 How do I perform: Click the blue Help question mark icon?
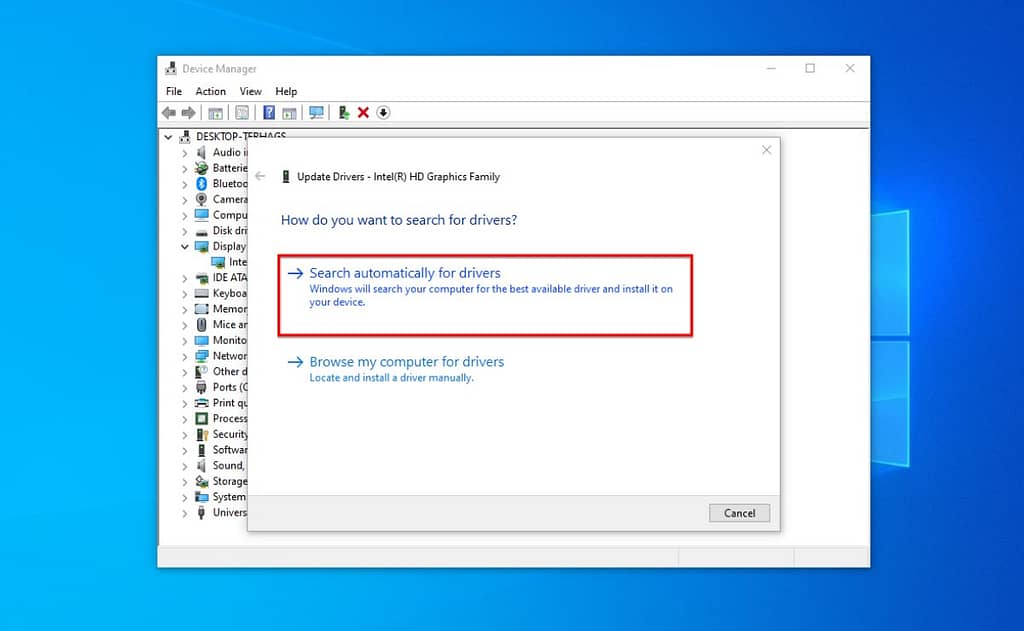pyautogui.click(x=268, y=113)
